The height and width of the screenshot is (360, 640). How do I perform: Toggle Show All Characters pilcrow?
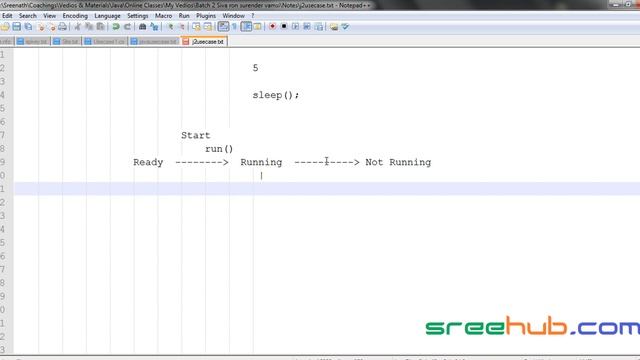(234, 27)
